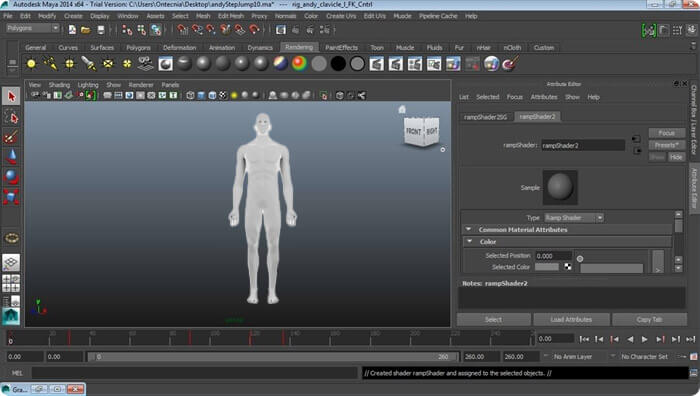Save scene icon in status line
This screenshot has width=700, height=396.
(100, 30)
